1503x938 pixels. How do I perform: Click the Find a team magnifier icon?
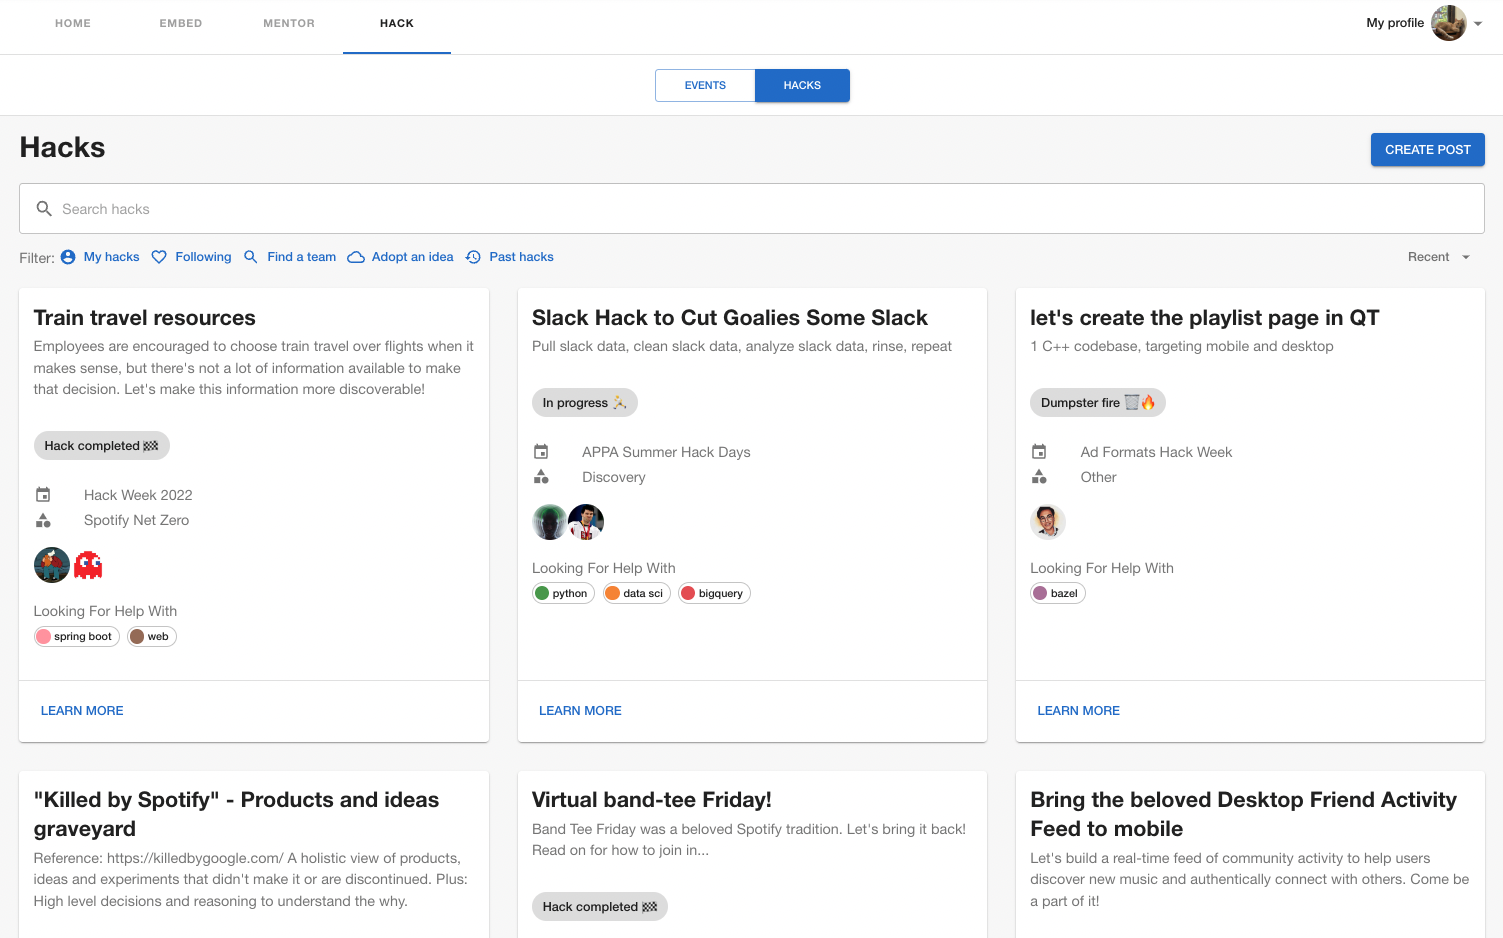coord(251,257)
